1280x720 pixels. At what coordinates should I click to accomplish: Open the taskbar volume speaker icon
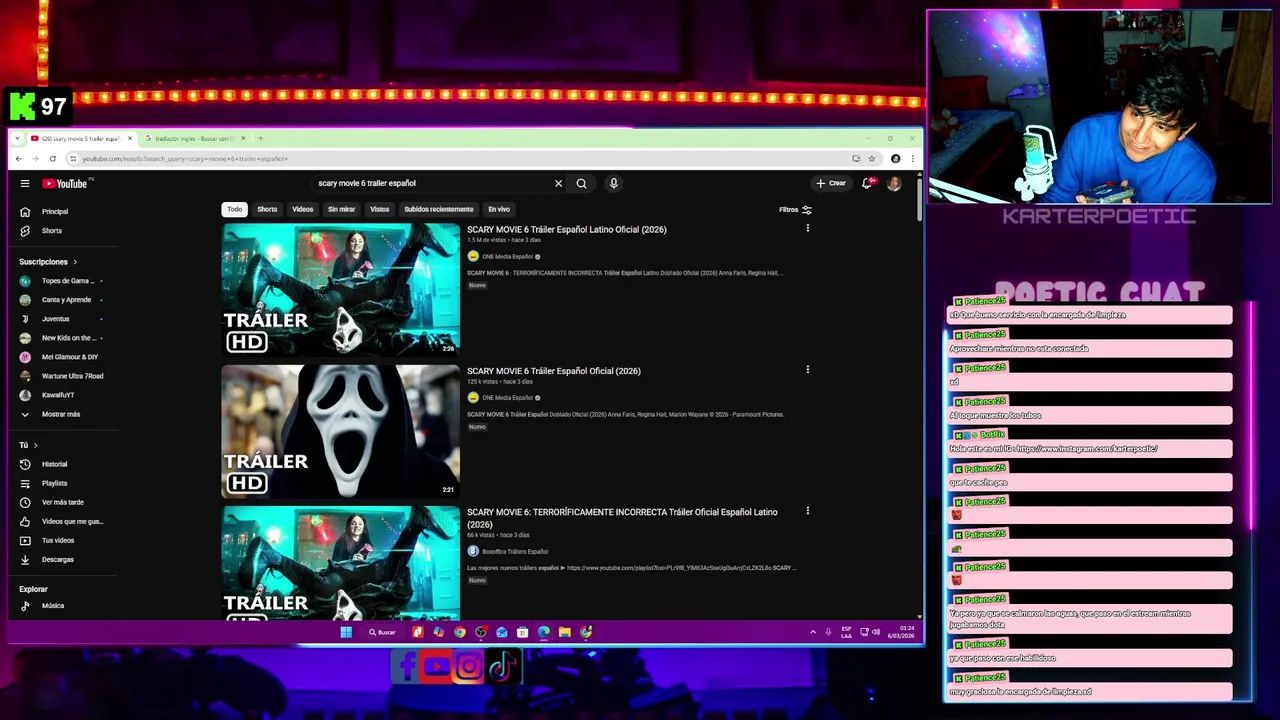pos(876,632)
